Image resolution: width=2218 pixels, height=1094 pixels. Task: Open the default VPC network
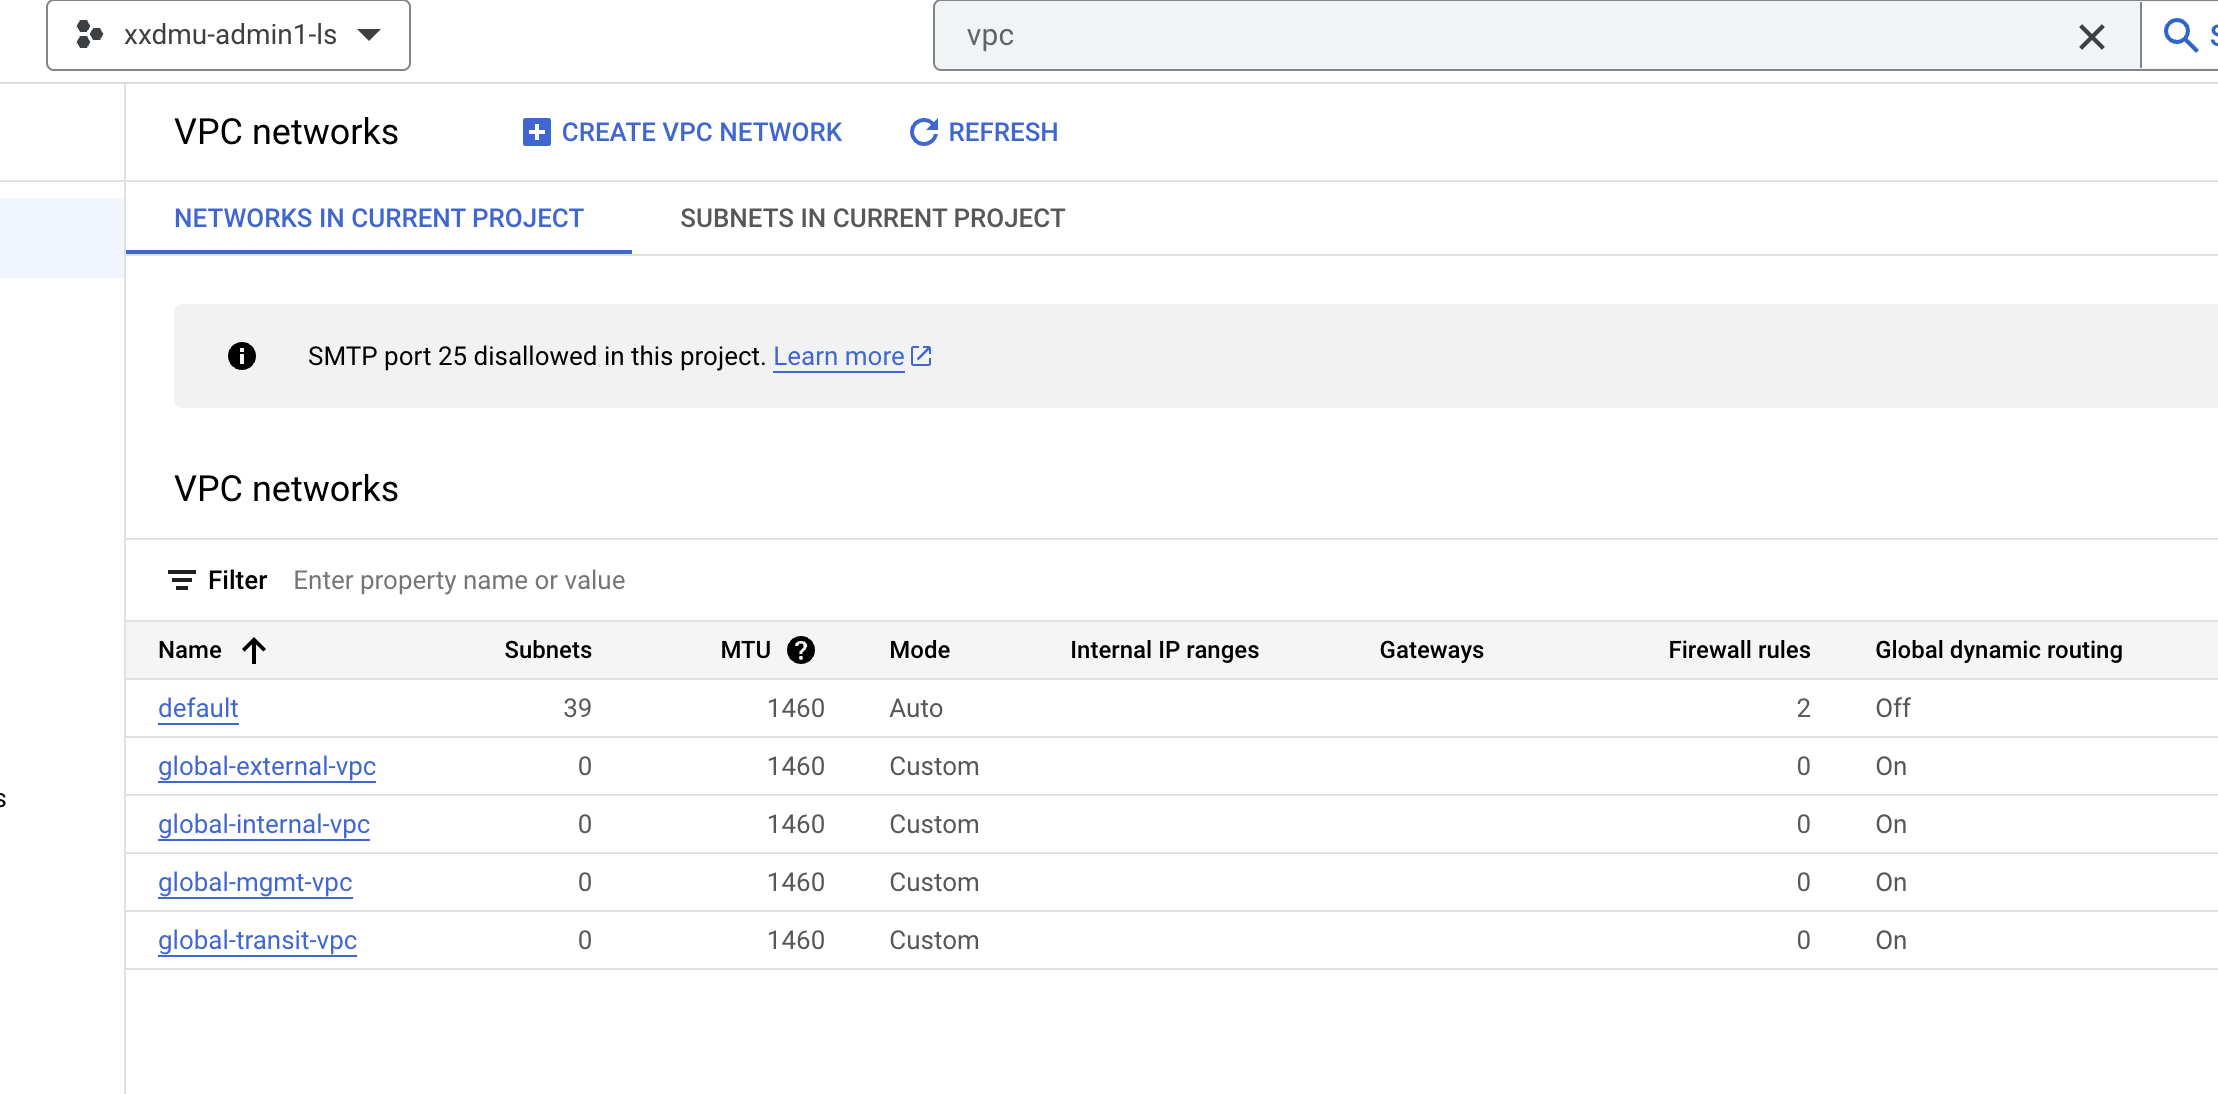coord(197,708)
